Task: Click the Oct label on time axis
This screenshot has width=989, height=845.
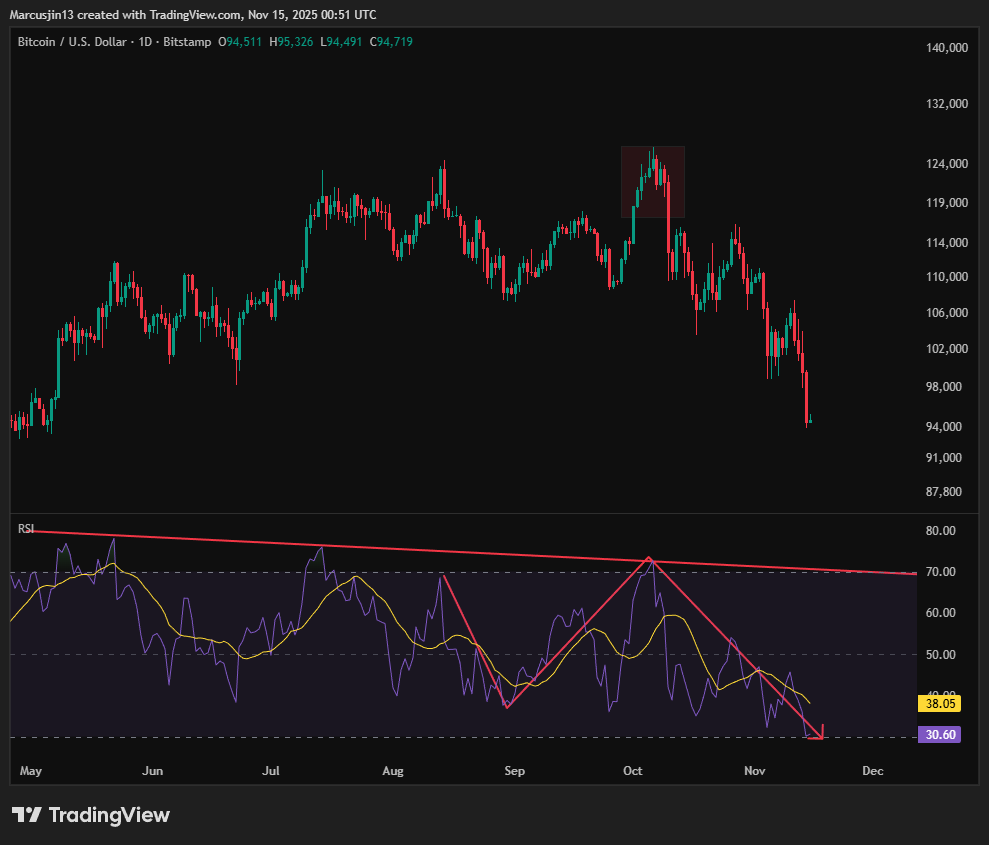Action: pyautogui.click(x=633, y=771)
